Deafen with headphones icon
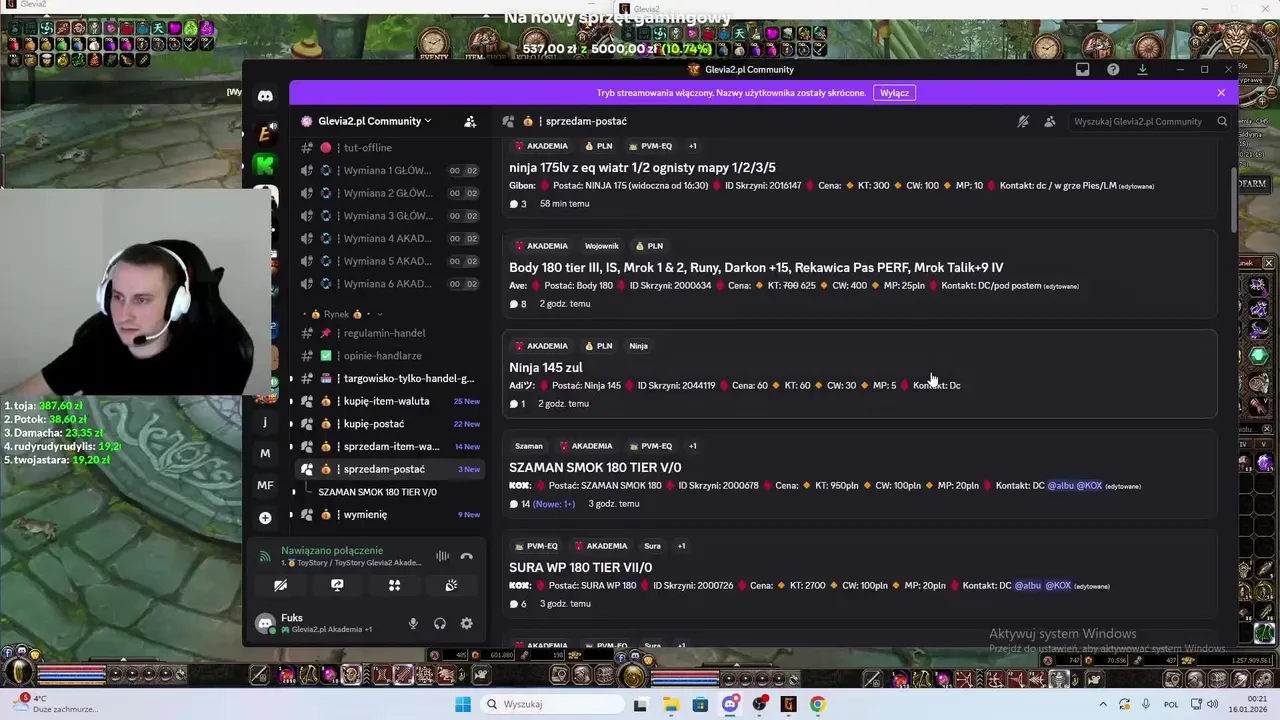 [x=439, y=623]
